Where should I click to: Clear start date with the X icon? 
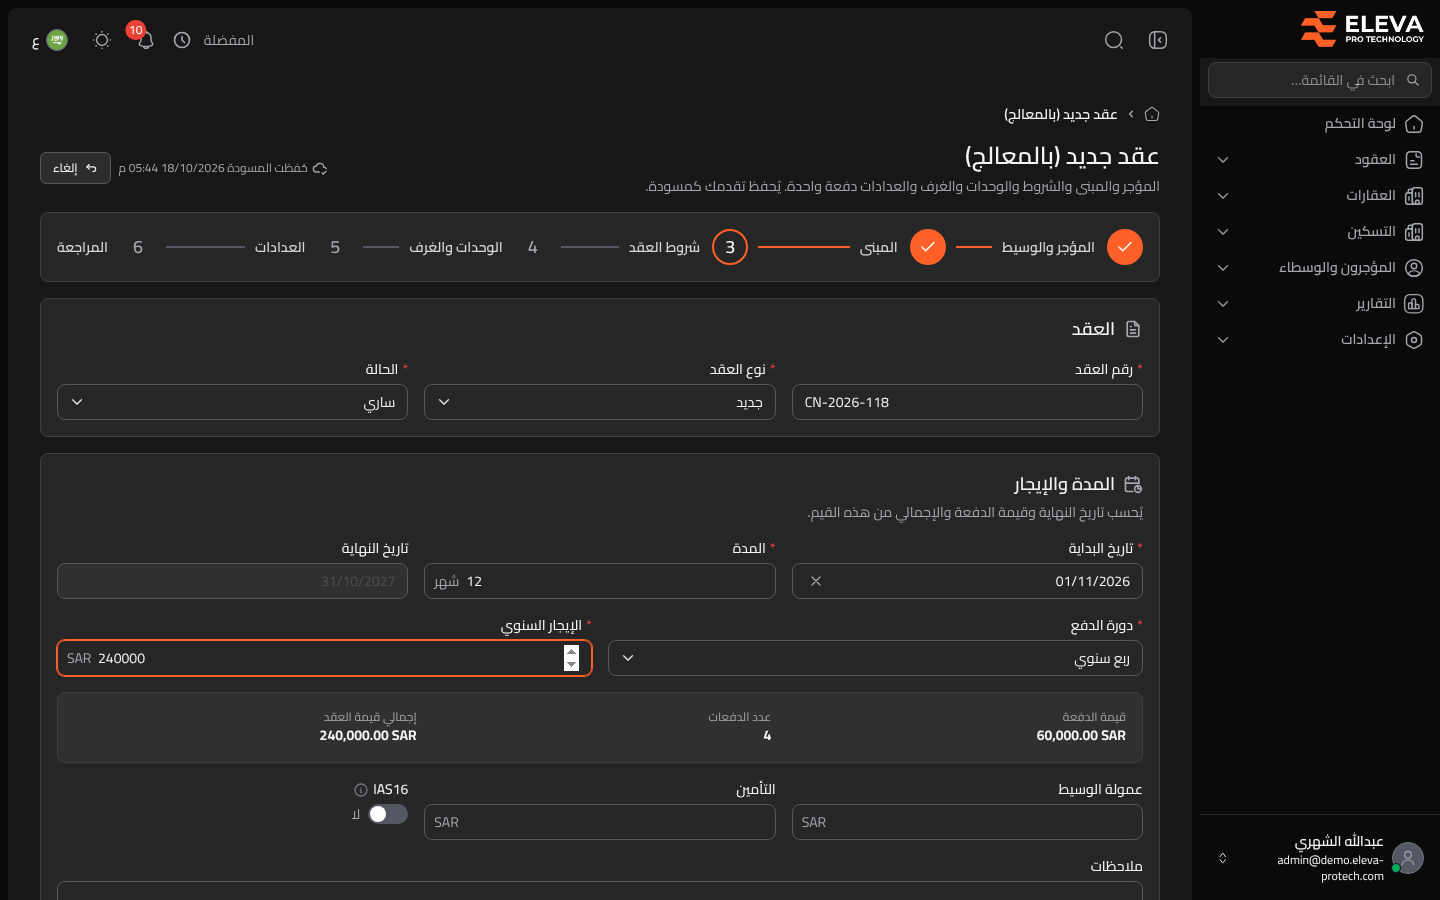point(816,581)
